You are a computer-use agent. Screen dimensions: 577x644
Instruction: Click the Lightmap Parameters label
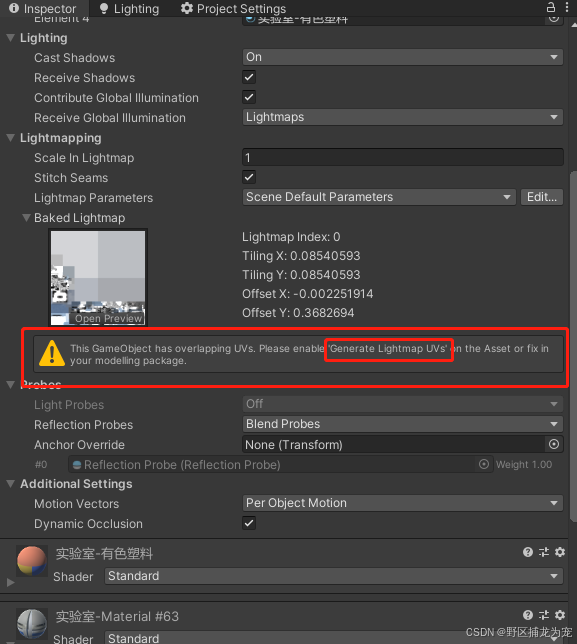click(x=94, y=198)
